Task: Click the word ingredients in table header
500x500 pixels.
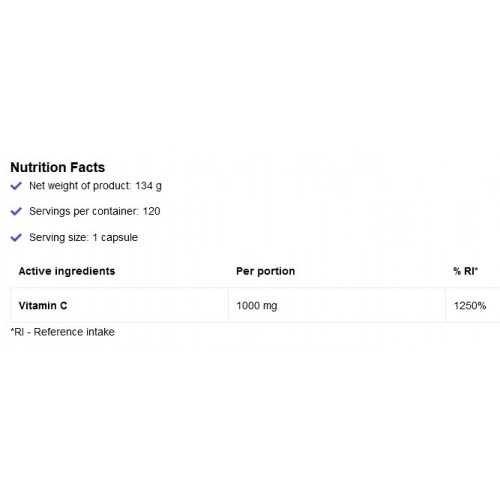Action: coord(85,272)
